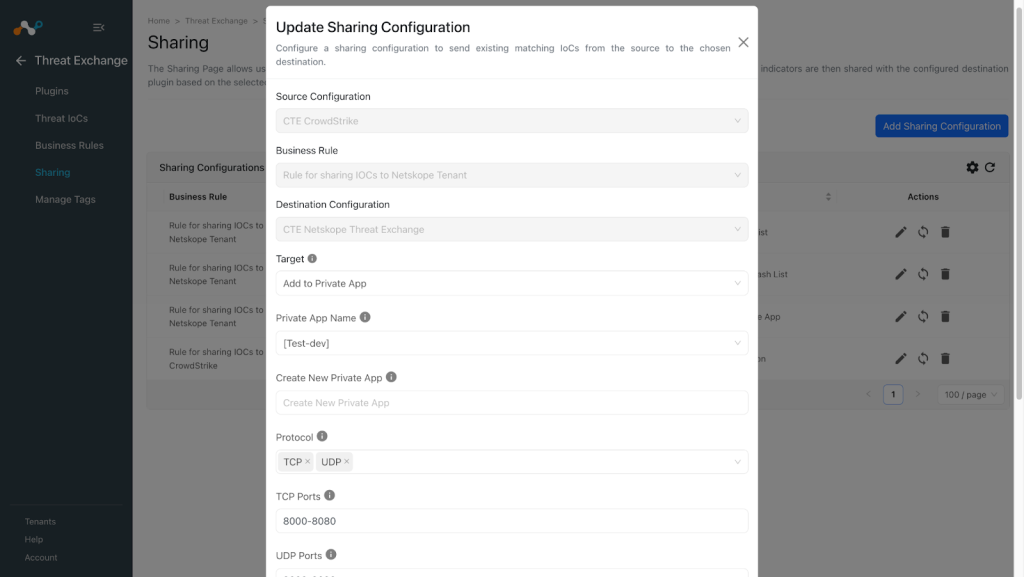The image size is (1024, 577).
Task: Click the Create New Private App input field
Action: click(x=512, y=403)
